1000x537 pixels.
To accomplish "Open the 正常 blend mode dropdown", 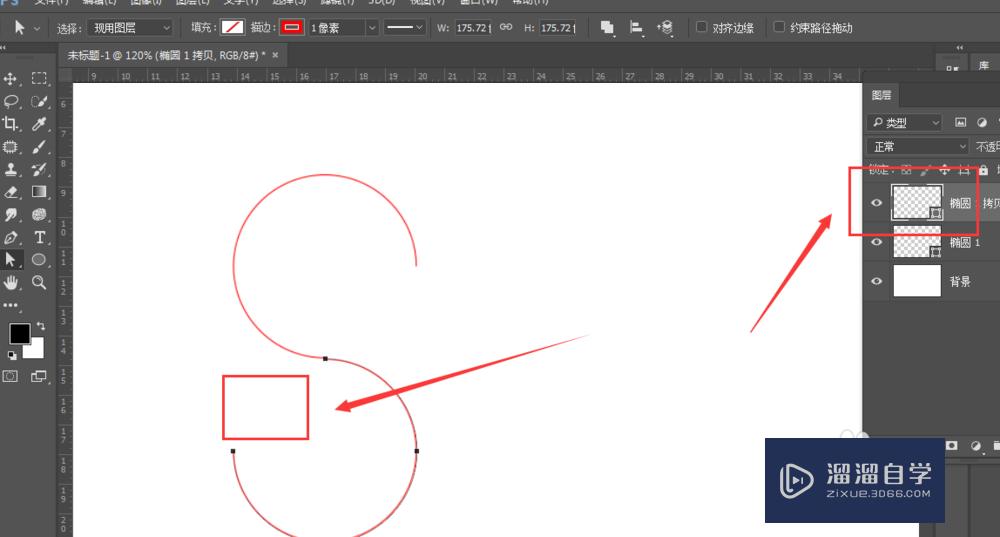I will 917,147.
